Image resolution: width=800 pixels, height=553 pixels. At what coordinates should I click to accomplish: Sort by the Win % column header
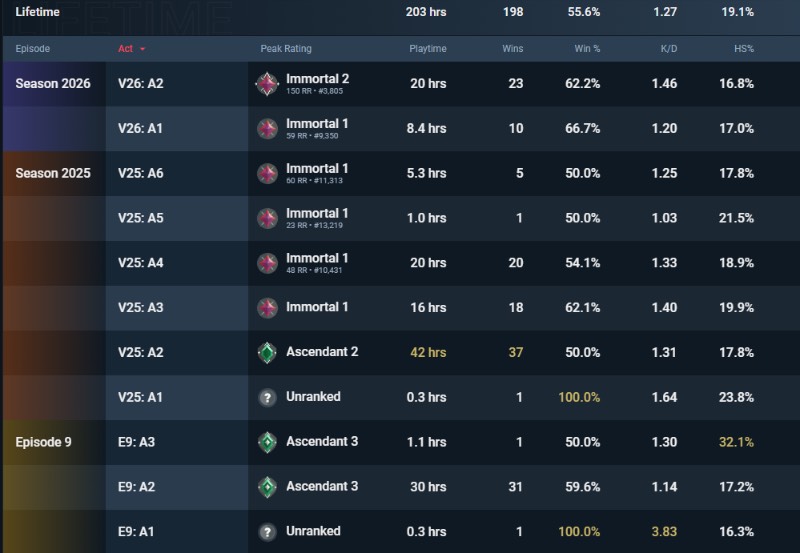click(x=587, y=48)
